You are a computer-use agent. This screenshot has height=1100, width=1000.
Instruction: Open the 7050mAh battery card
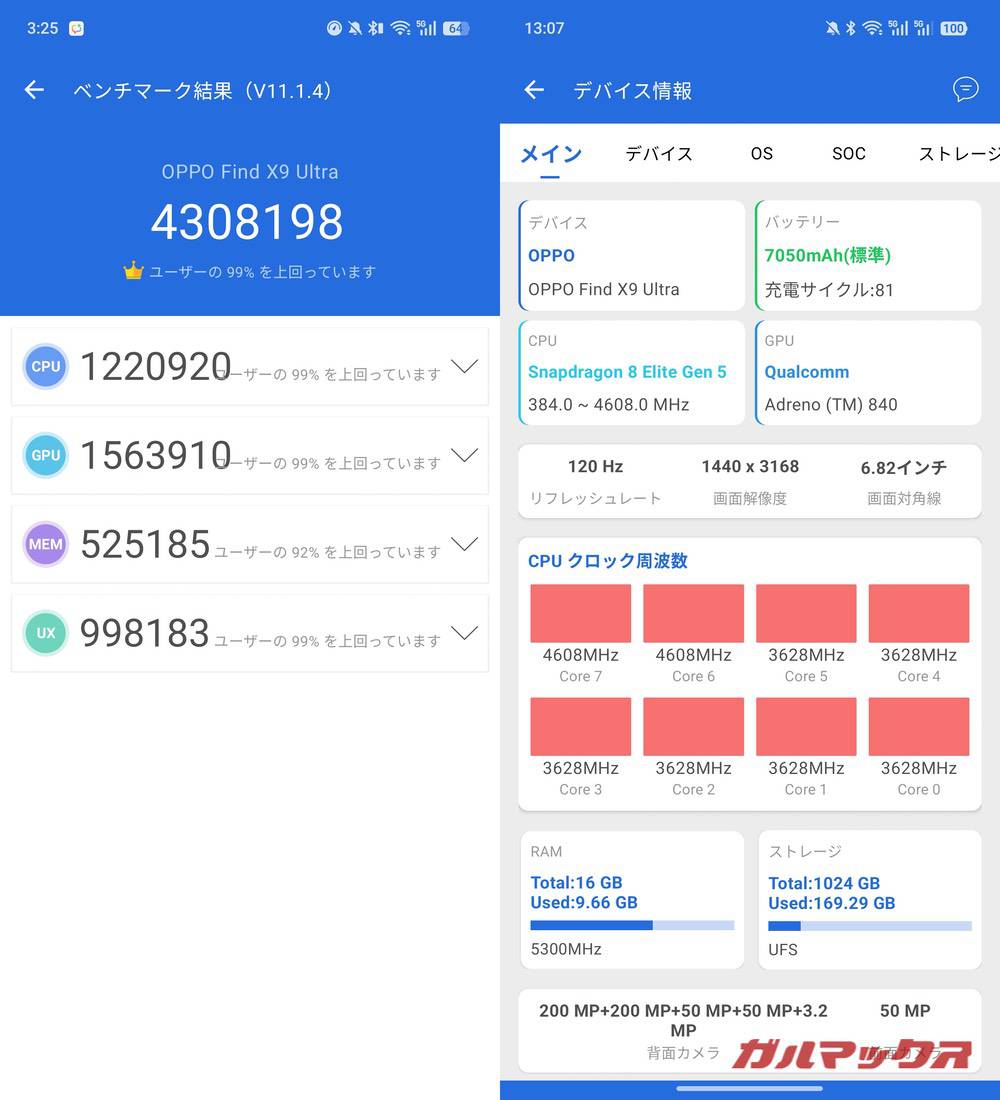(868, 255)
